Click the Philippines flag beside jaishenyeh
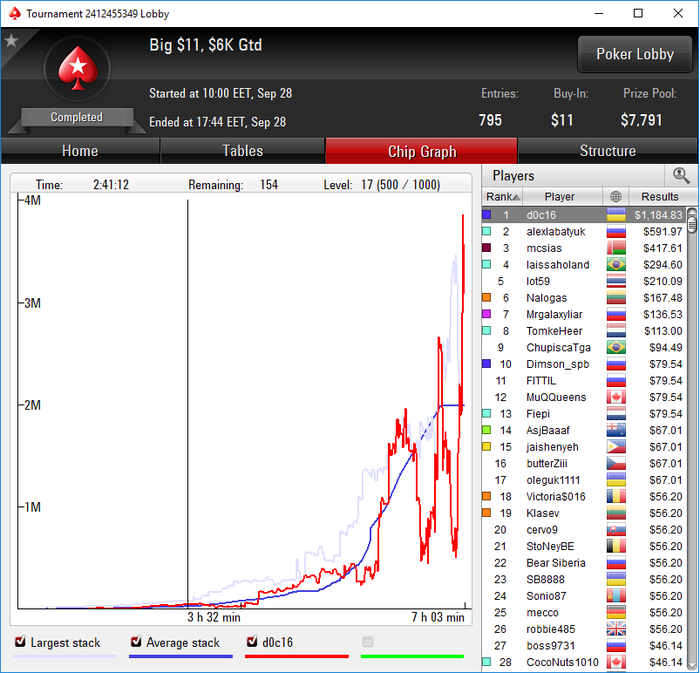This screenshot has width=700, height=673. (x=616, y=447)
